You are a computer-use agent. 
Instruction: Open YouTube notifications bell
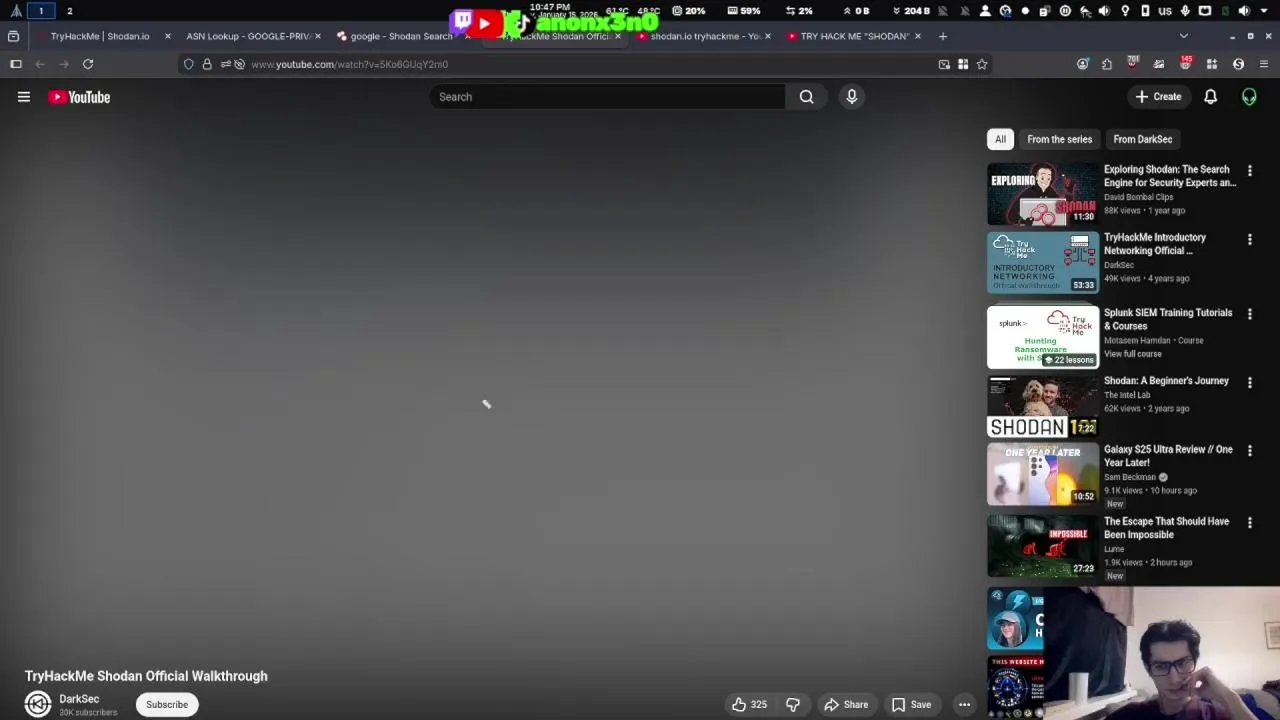pyautogui.click(x=1210, y=97)
